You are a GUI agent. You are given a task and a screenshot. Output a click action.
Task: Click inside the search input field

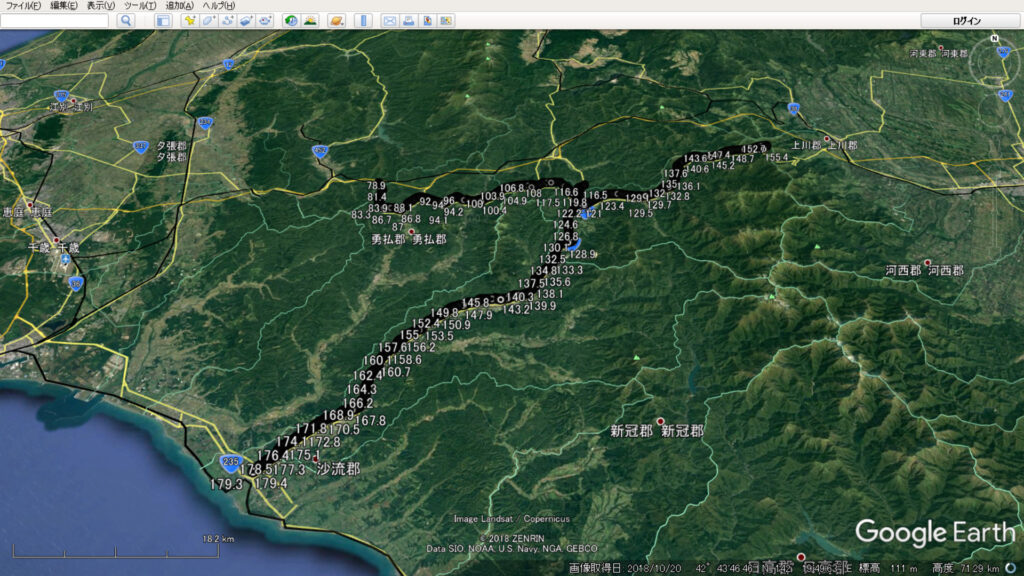coord(55,20)
